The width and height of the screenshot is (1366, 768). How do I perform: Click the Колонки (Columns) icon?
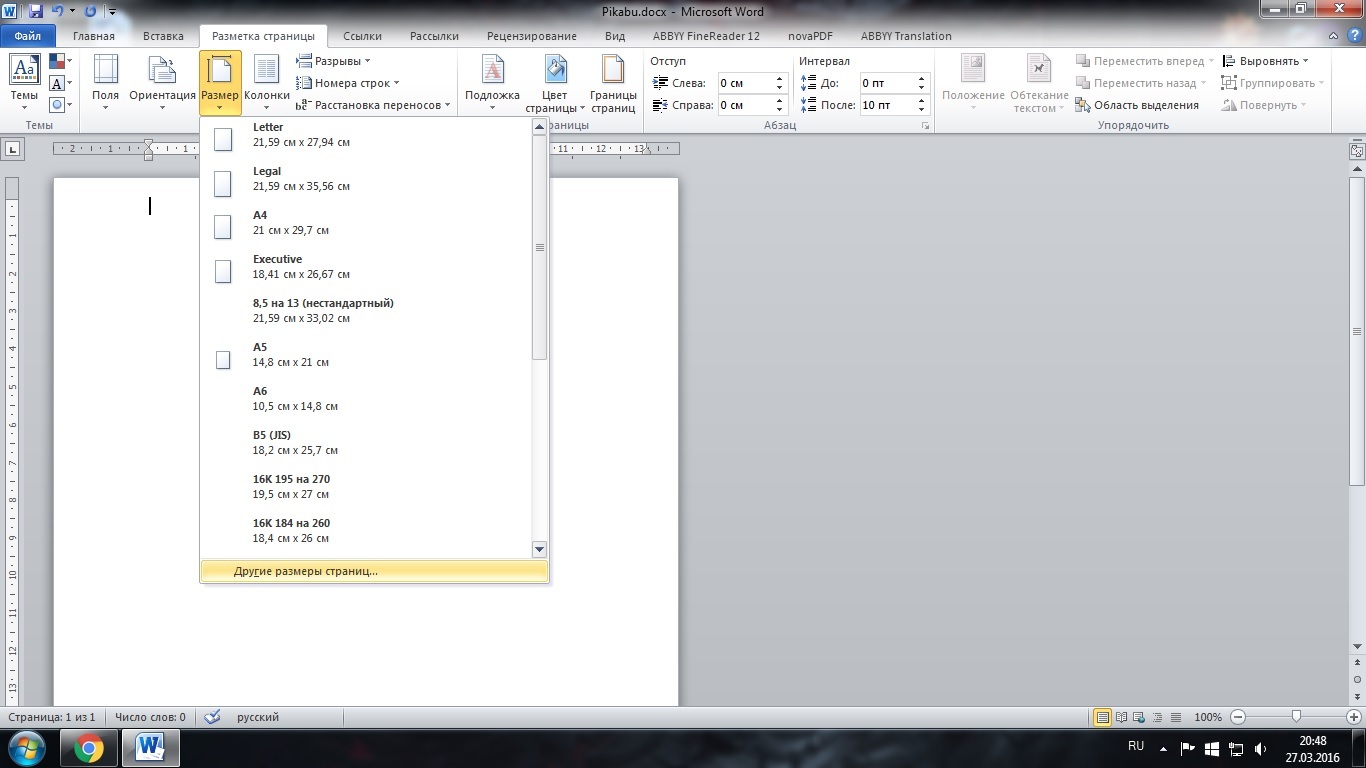[266, 72]
